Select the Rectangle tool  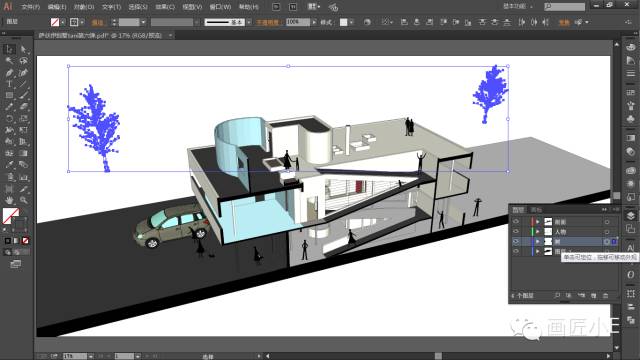tap(9, 96)
